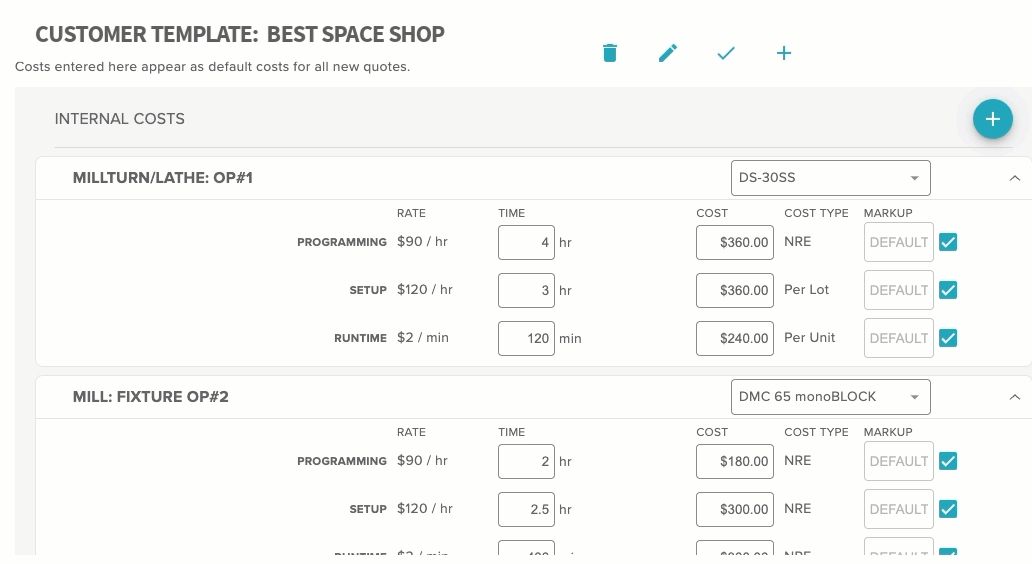Click Millturn Programming markup DEFAULT field
The height and width of the screenshot is (564, 1032).
[898, 242]
